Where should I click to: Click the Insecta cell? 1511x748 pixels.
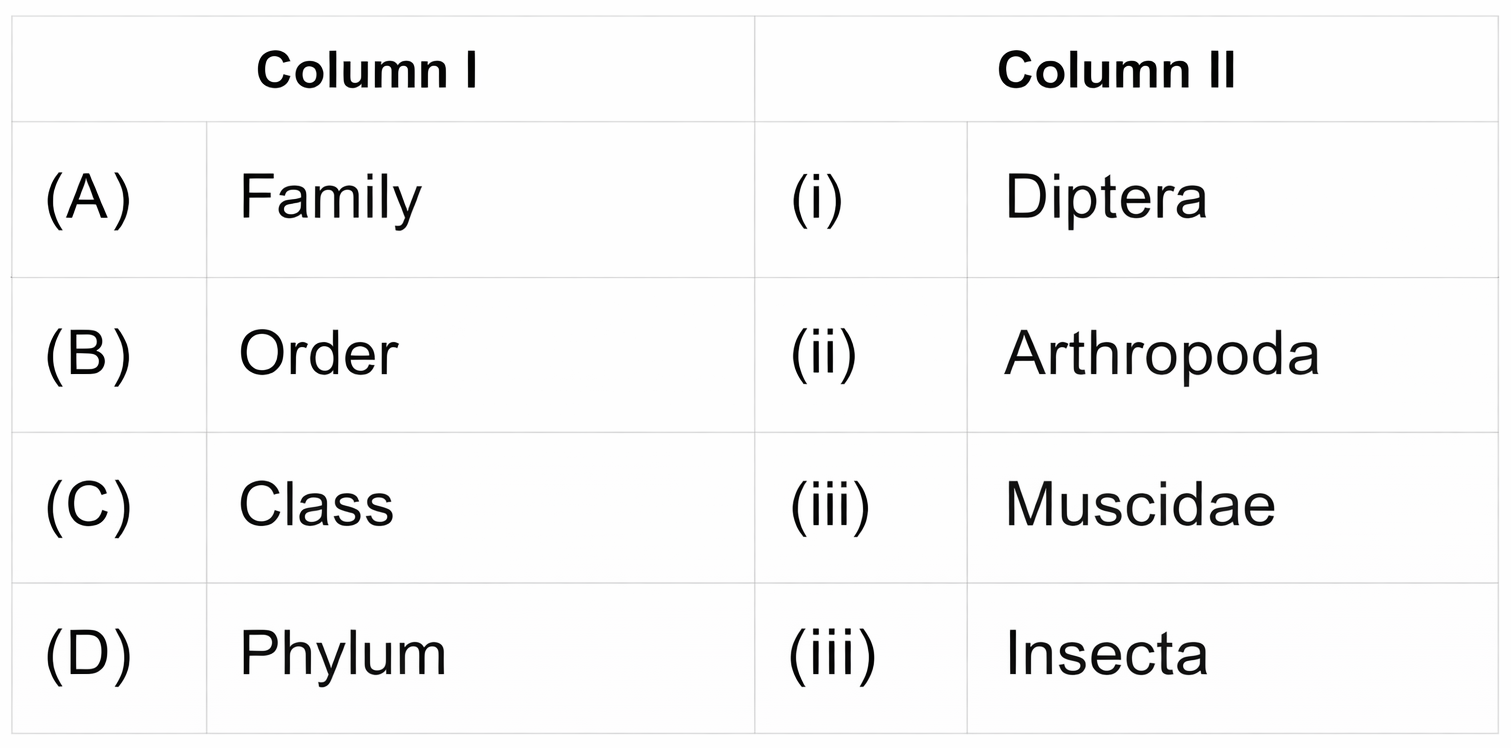coord(1106,654)
